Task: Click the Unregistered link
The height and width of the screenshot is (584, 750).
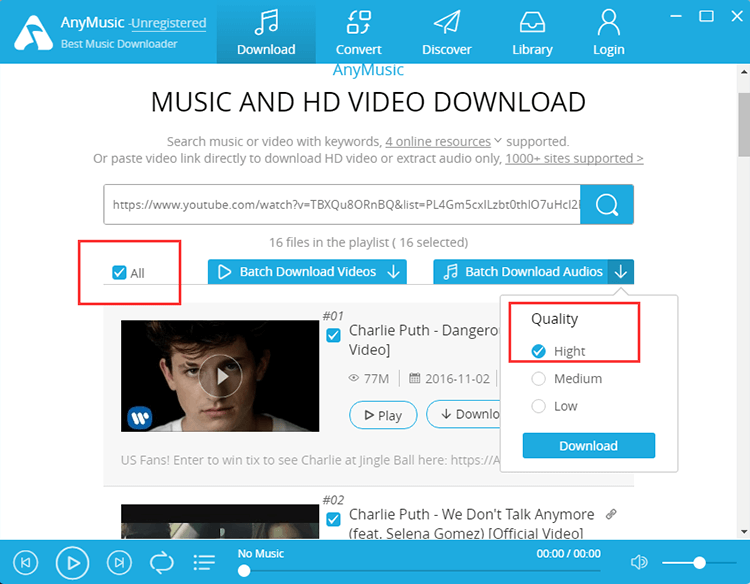Action: coord(169,23)
